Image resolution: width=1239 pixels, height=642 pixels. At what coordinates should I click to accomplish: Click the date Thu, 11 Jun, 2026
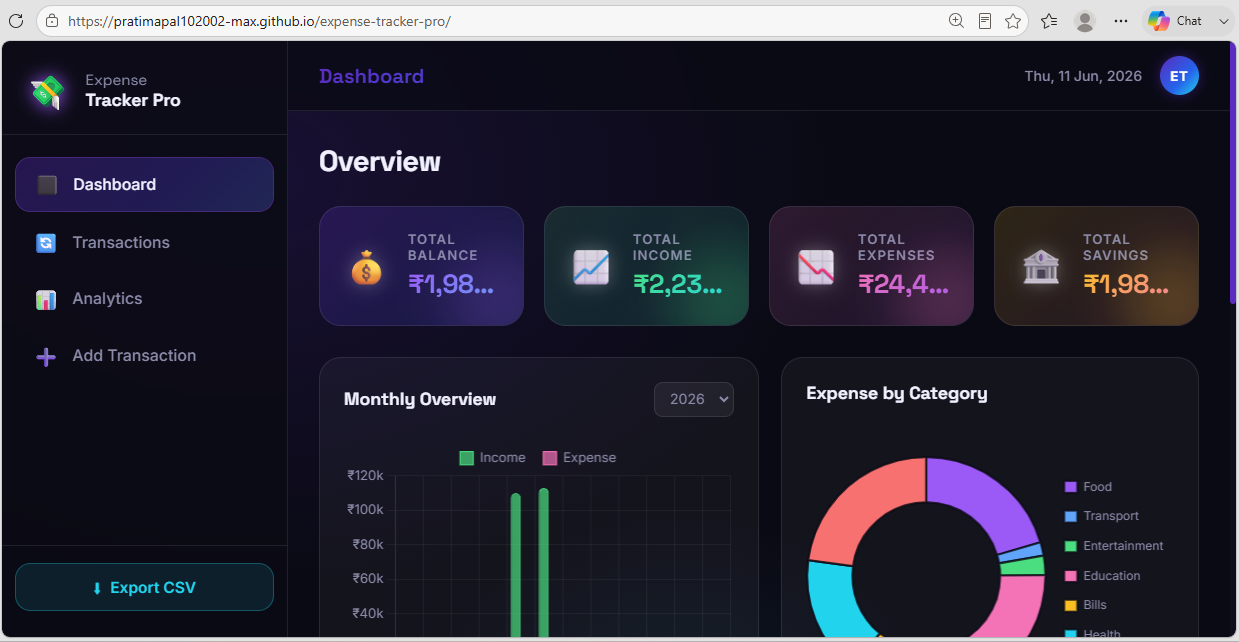click(1083, 76)
